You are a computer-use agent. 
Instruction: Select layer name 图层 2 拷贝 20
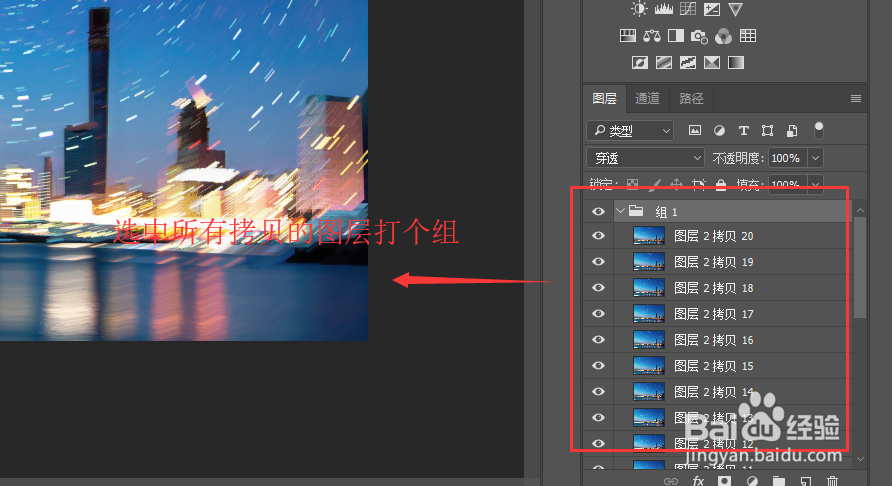[x=713, y=236]
